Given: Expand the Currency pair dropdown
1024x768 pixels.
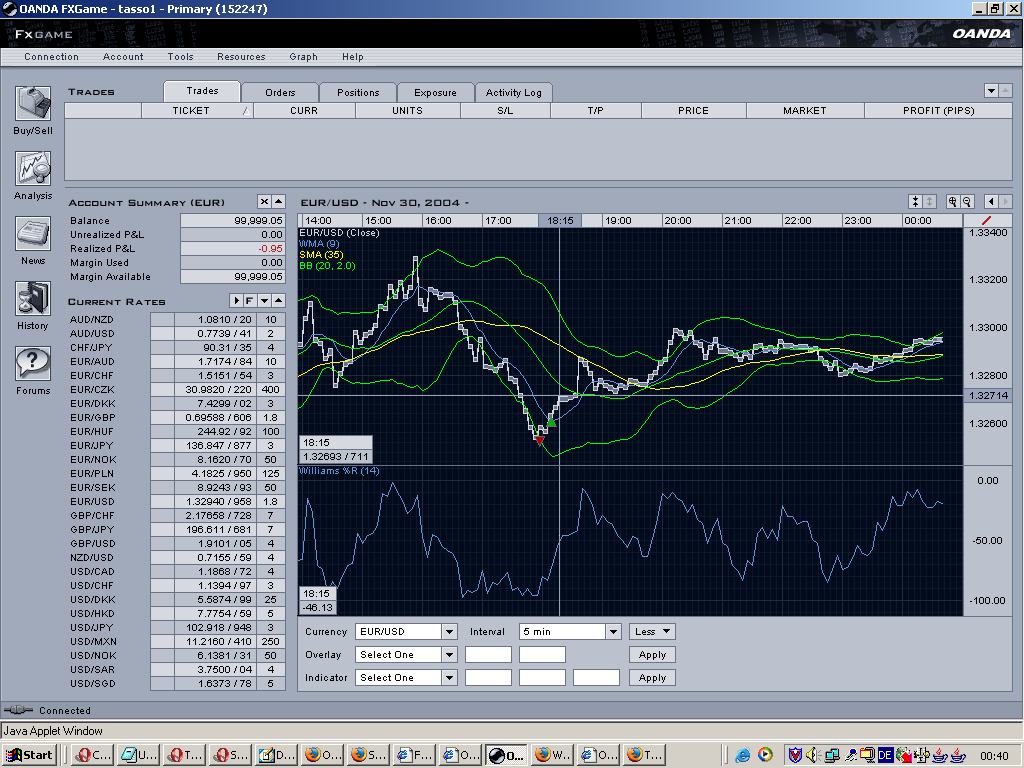Looking at the screenshot, I should point(449,632).
